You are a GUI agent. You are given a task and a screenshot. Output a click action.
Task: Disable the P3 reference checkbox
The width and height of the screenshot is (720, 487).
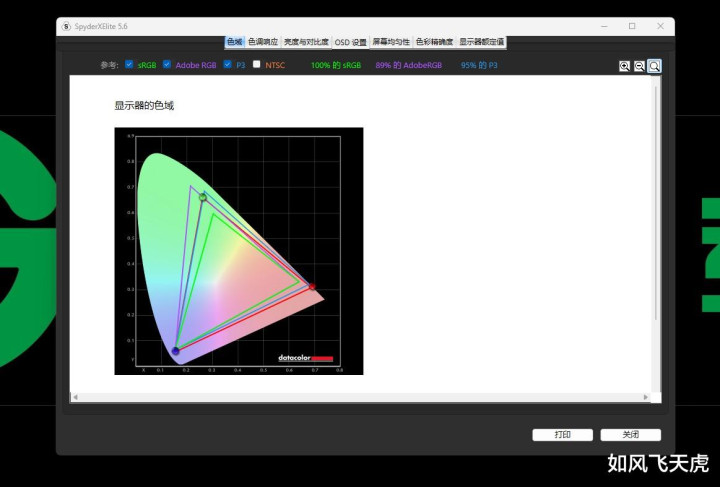227,65
